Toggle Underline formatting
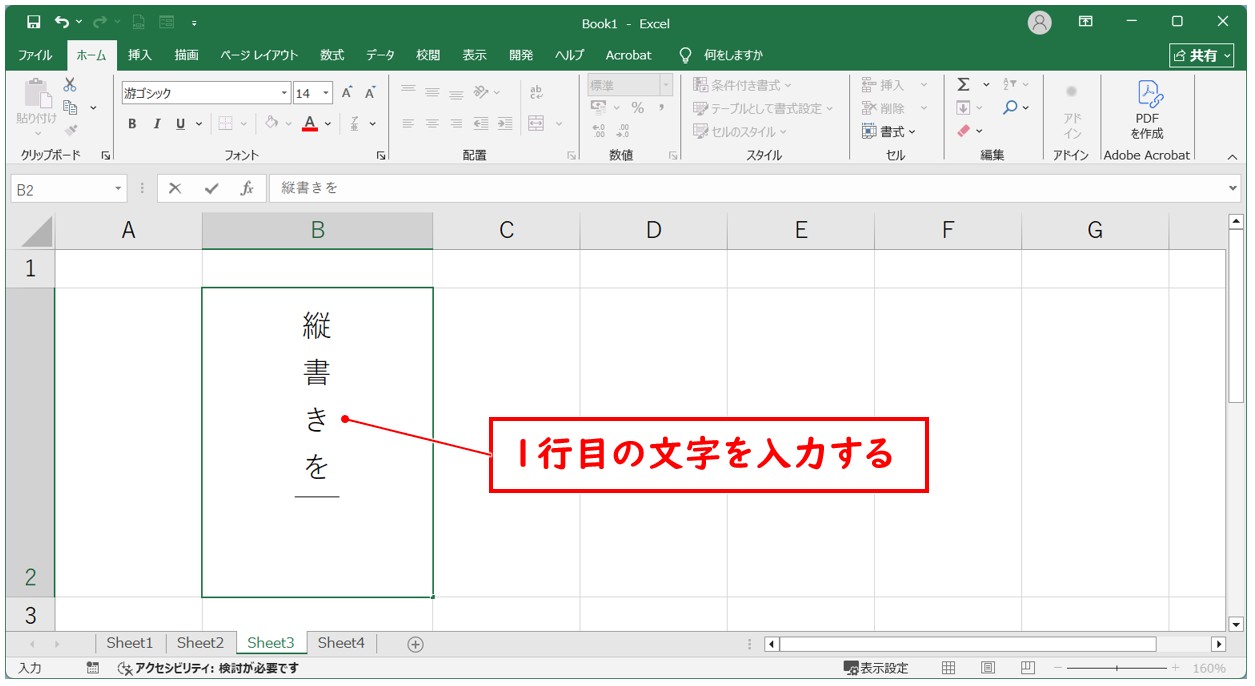 pos(181,124)
